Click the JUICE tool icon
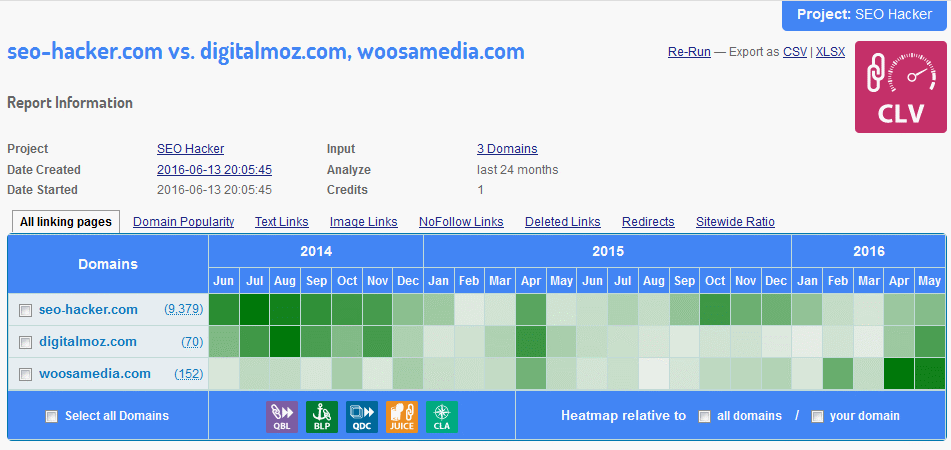Screen dimensions: 951x450 [x=401, y=416]
